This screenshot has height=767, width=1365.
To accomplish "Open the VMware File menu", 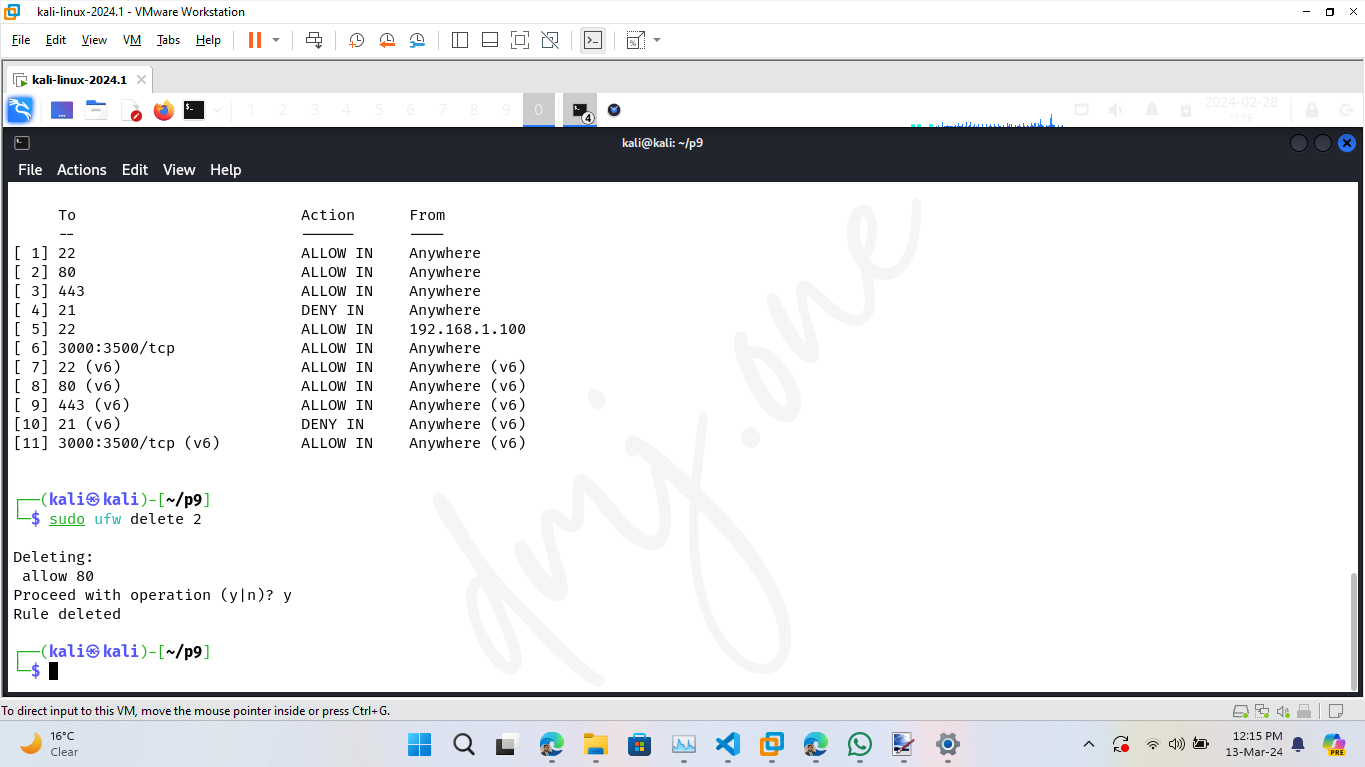I will click(21, 40).
